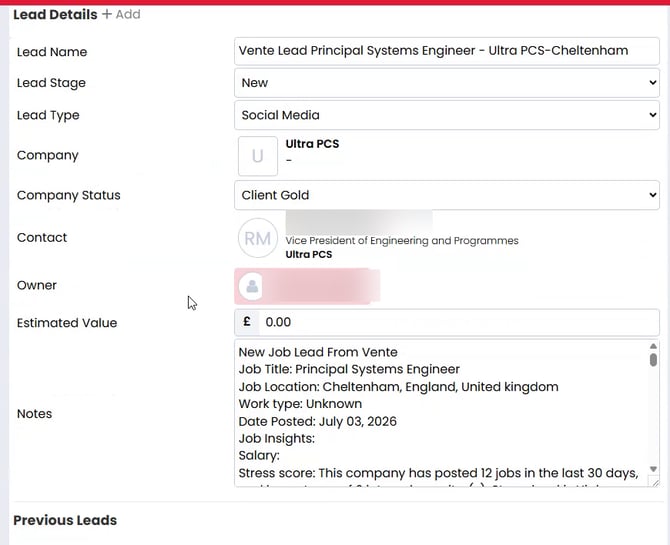Click the Previous Leads heading

pos(65,520)
